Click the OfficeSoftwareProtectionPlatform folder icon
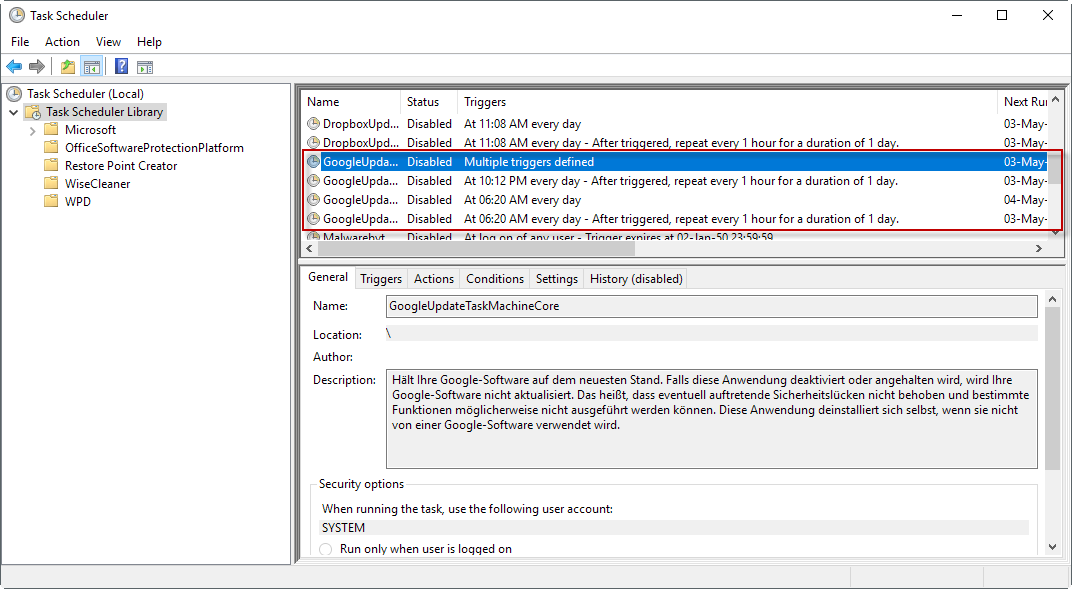The width and height of the screenshot is (1072, 589). (x=51, y=147)
